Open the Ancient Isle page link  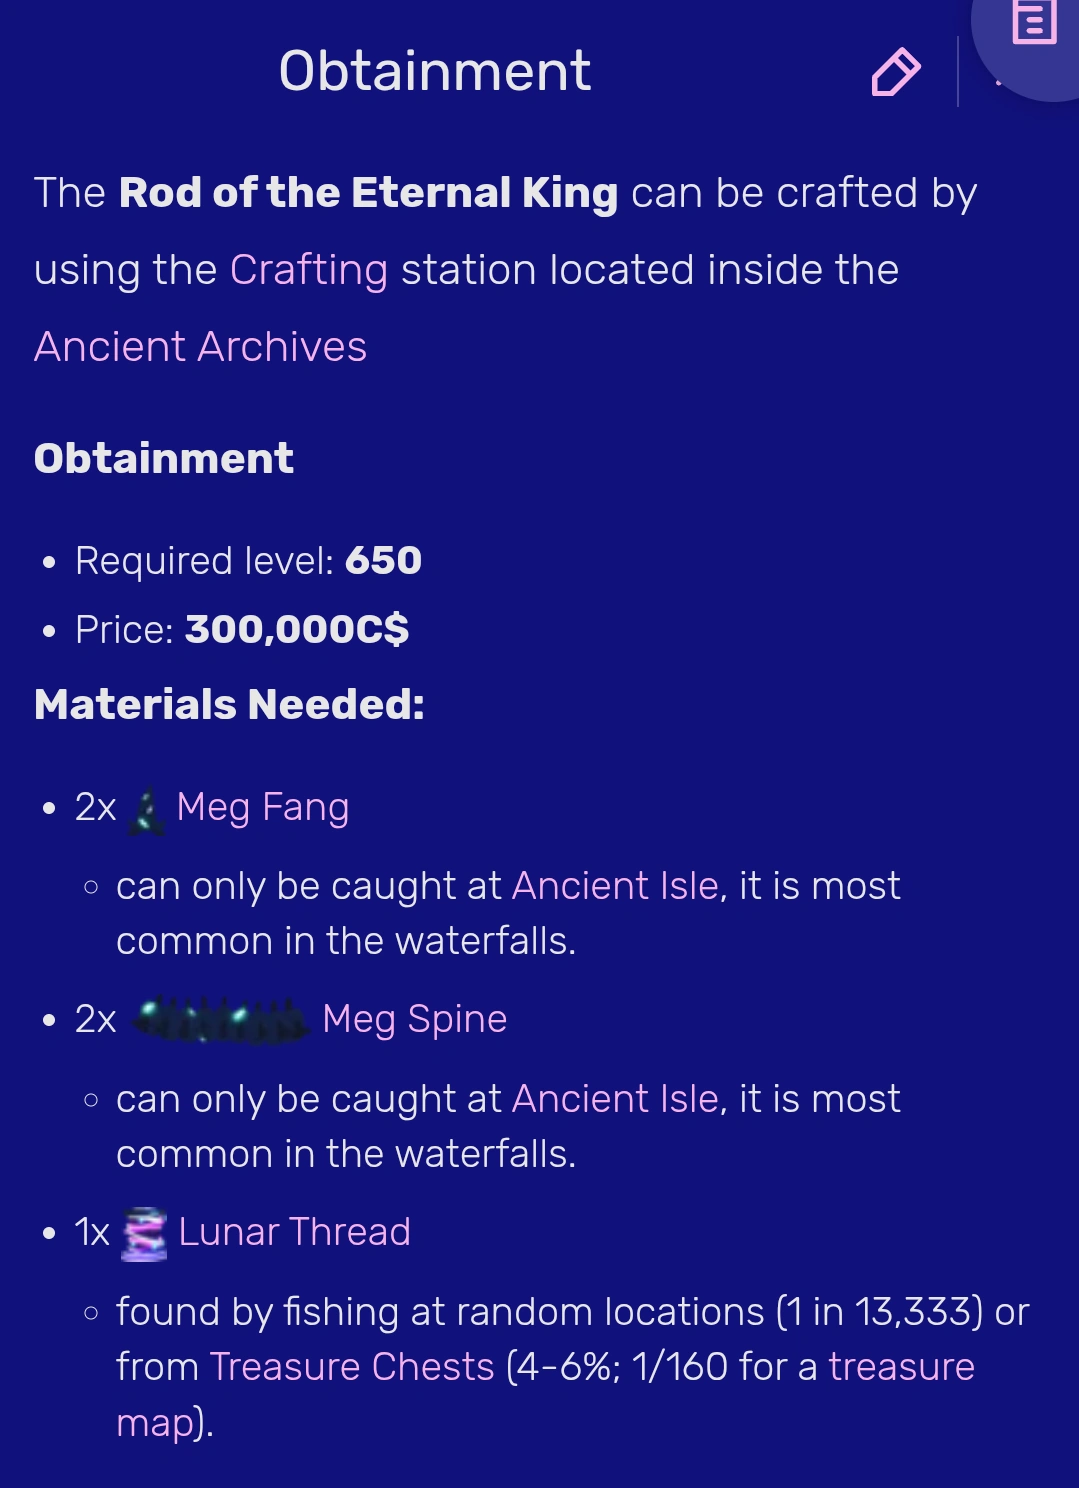[612, 885]
